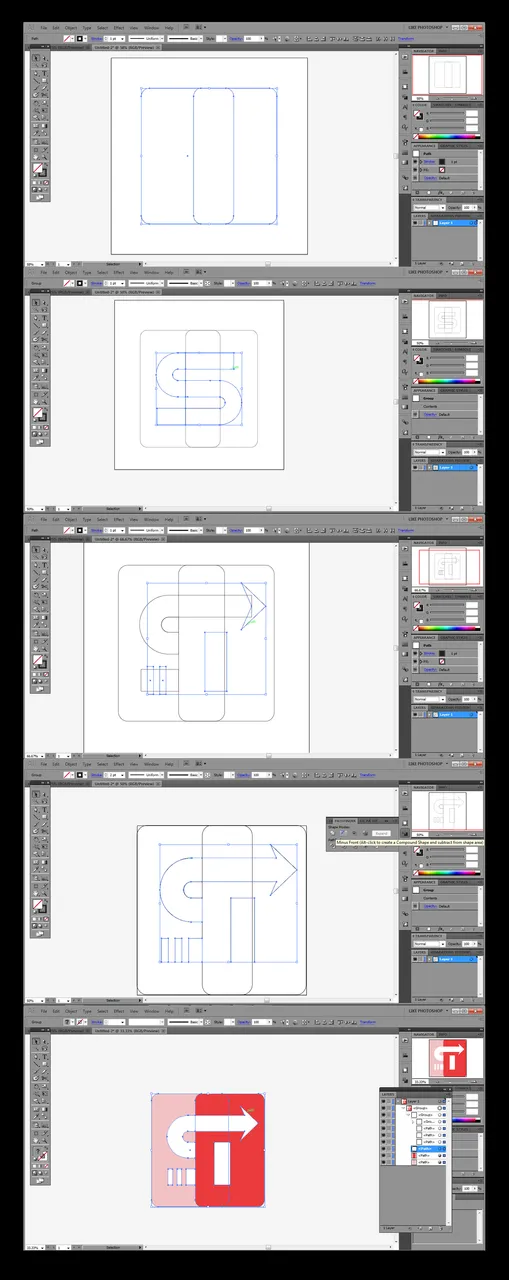This screenshot has width=509, height=1280.
Task: Open Edit menu in the rounded-rectangles window
Action: (56, 28)
